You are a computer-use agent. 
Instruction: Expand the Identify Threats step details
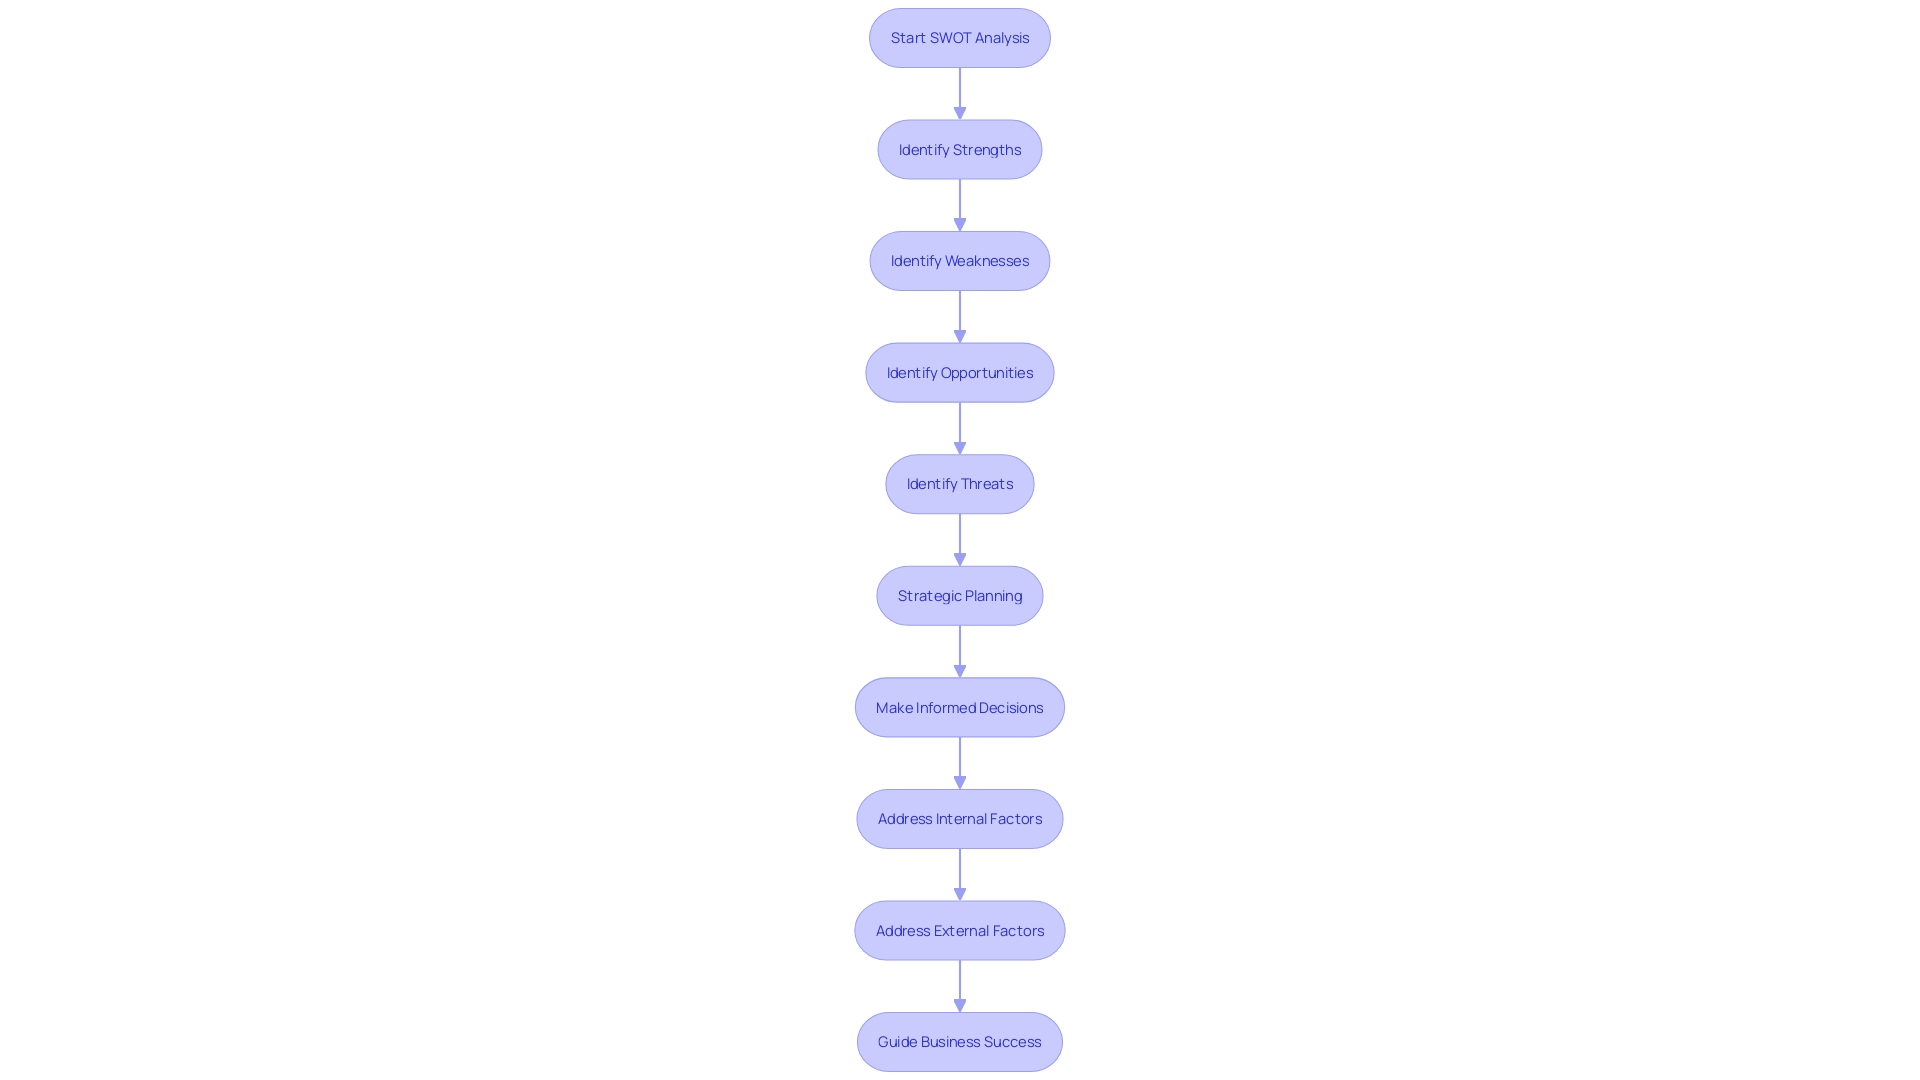pos(960,484)
